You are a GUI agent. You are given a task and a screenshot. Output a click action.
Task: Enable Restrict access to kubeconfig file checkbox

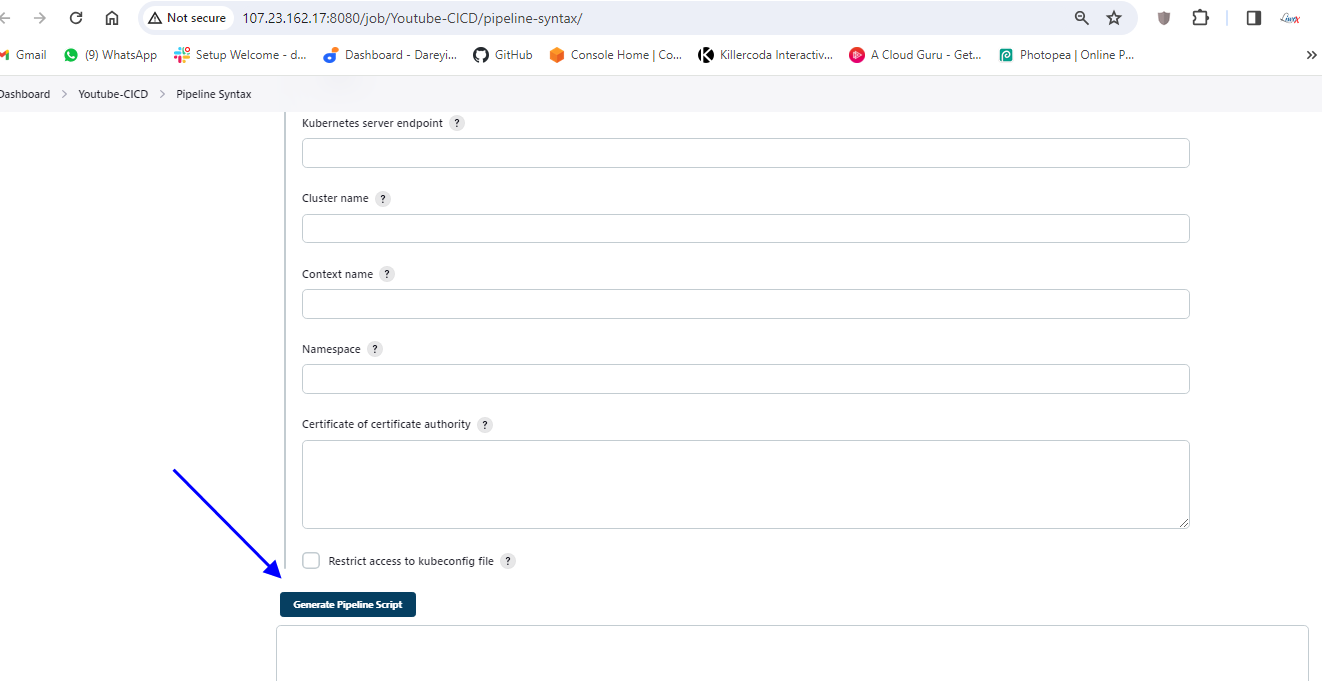point(311,561)
